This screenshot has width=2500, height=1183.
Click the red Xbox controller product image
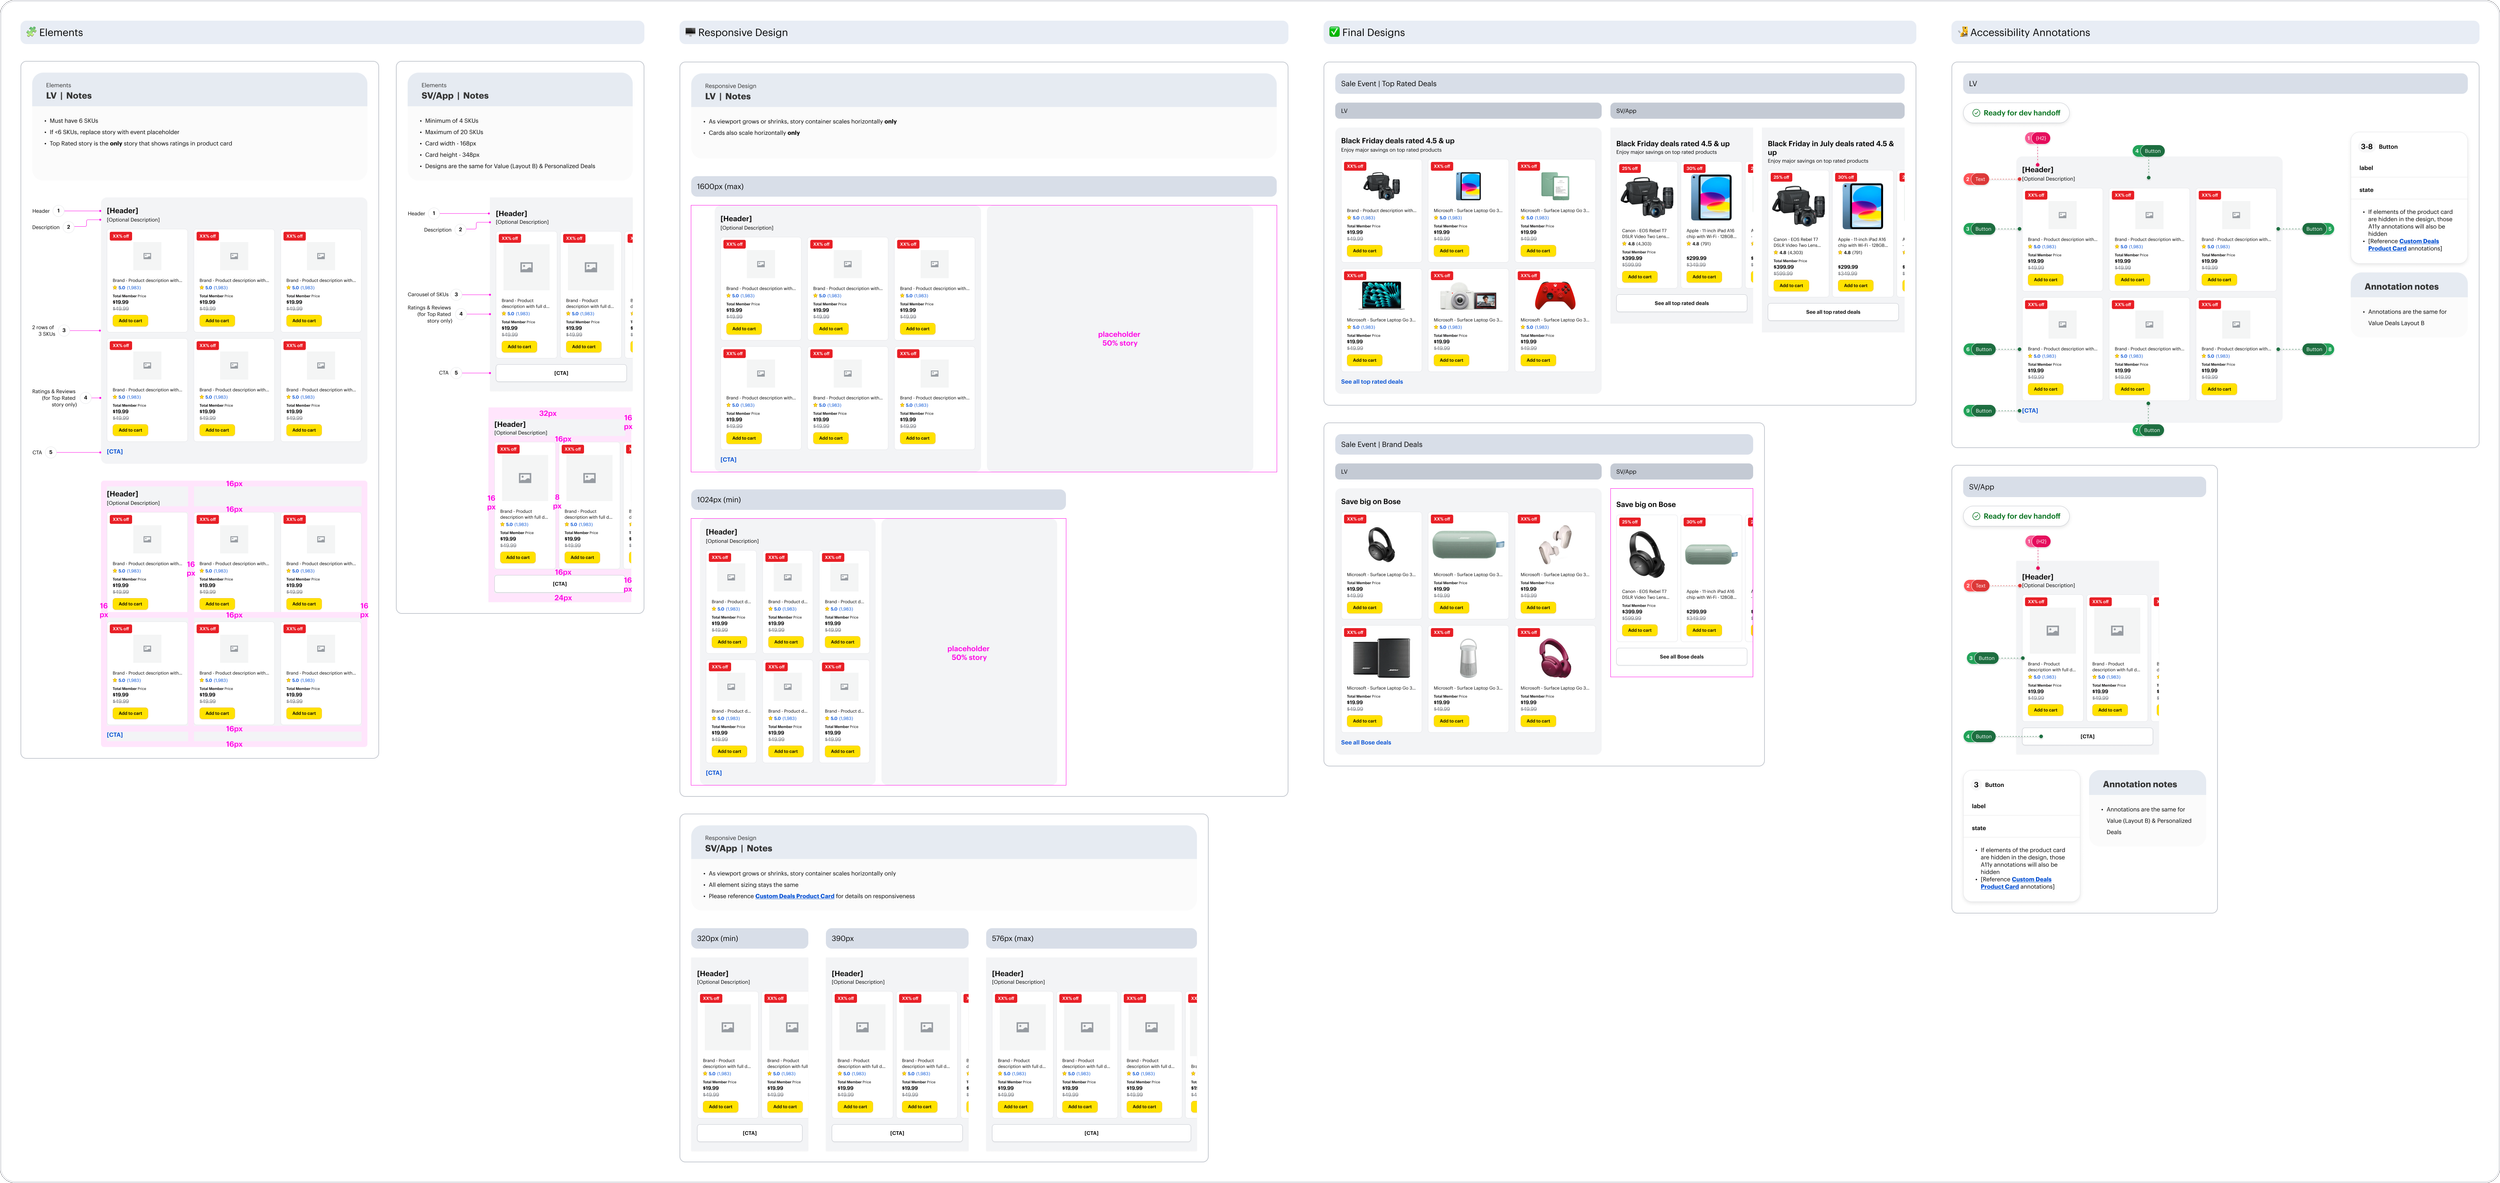[x=1555, y=296]
